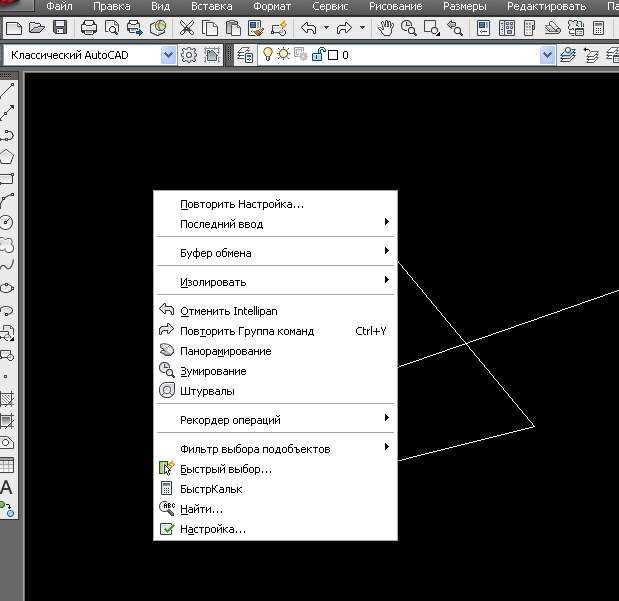Select the Text tool letter A
This screenshot has height=601, width=619.
pos(6,488)
